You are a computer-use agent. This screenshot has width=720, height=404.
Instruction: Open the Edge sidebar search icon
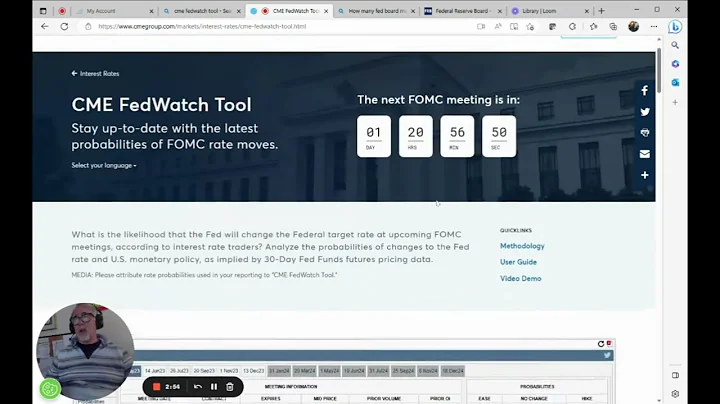pos(675,45)
